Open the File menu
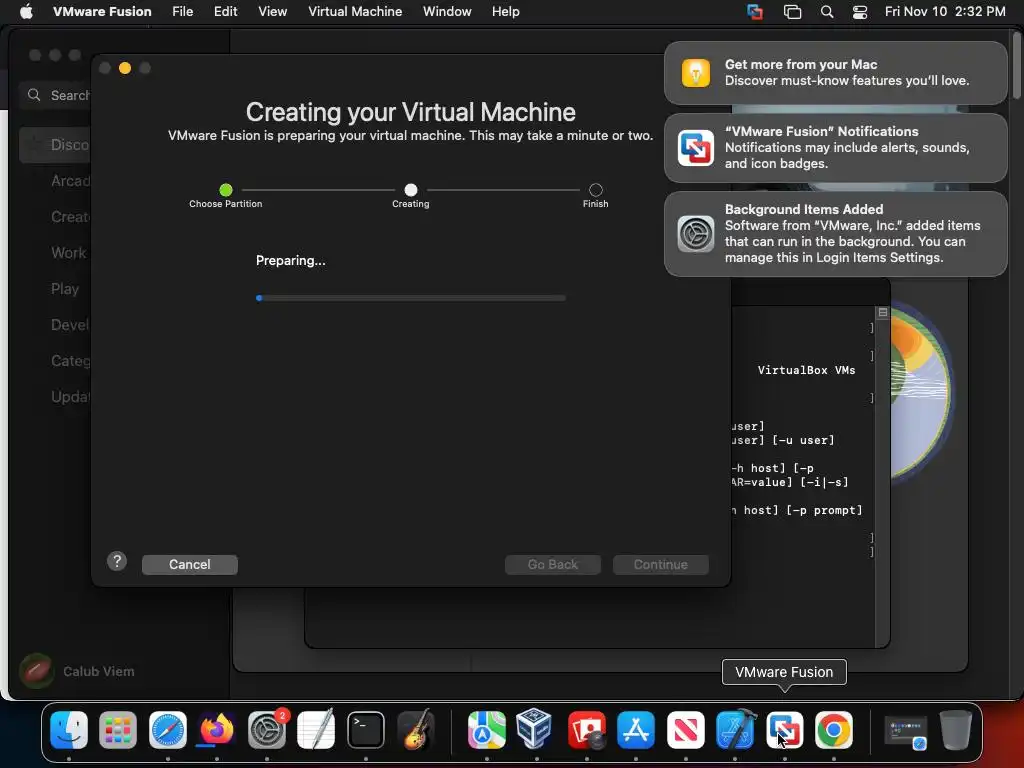This screenshot has height=768, width=1024. coord(182,11)
